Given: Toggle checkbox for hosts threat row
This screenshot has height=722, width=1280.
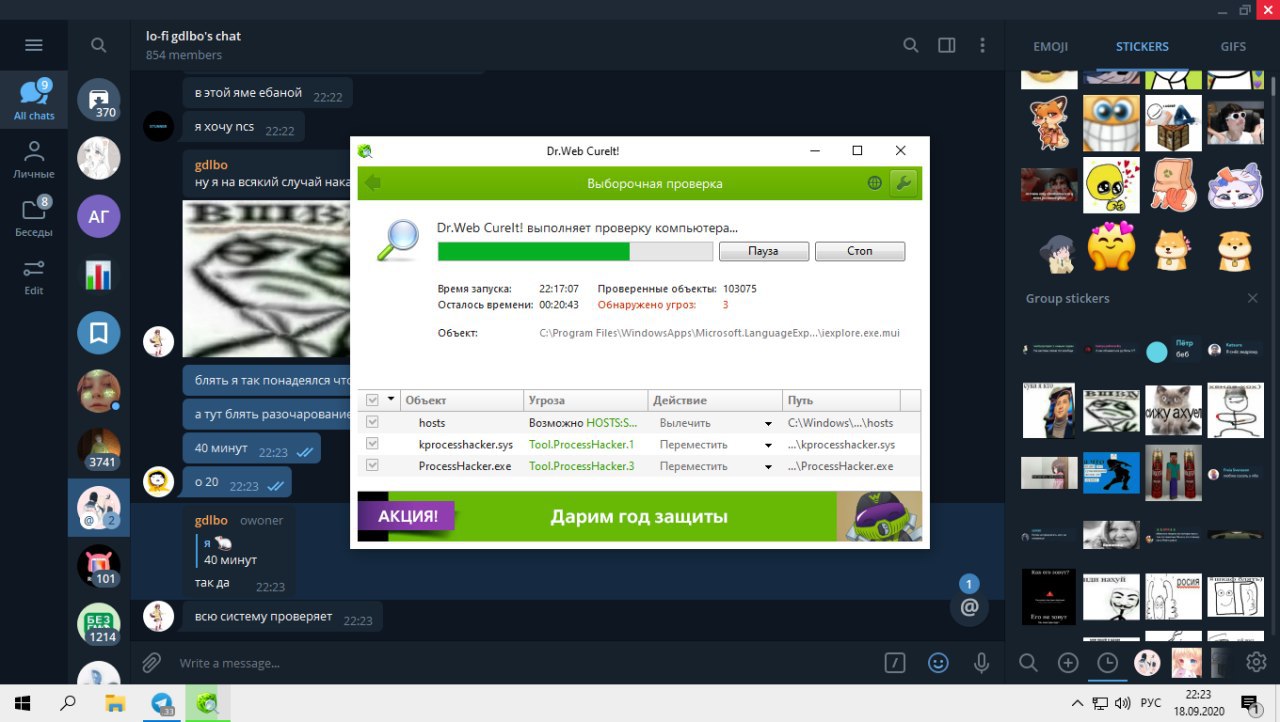Looking at the screenshot, I should (372, 423).
